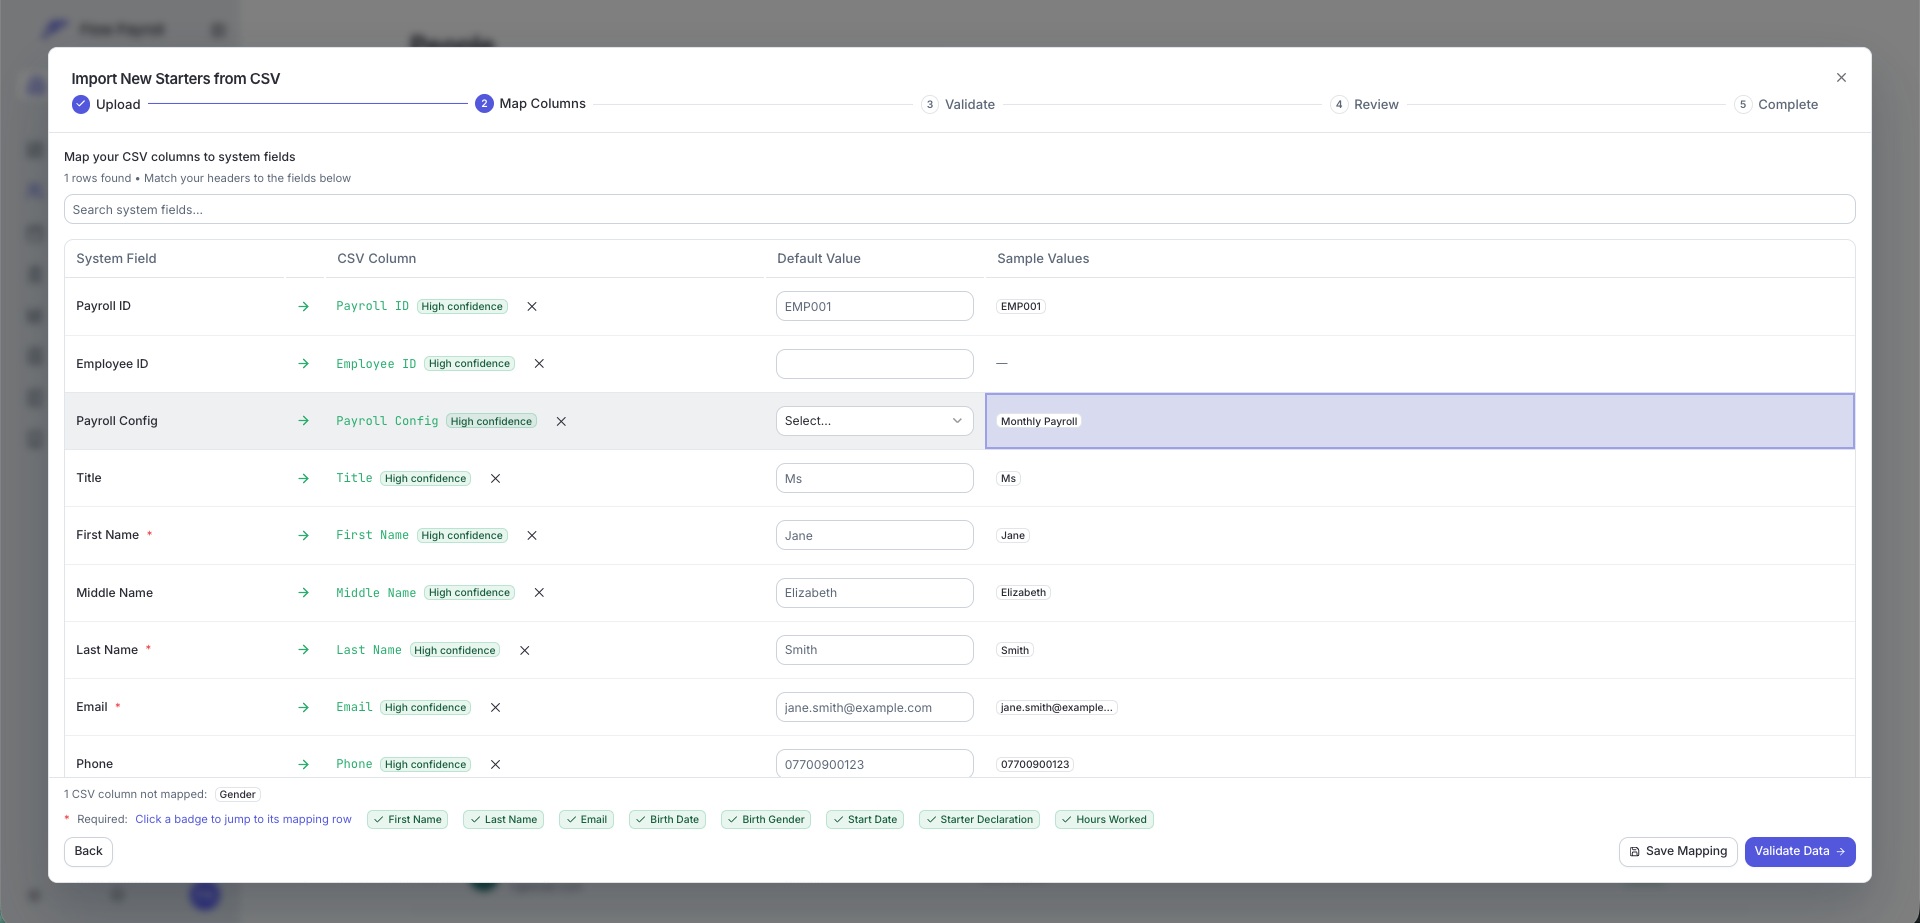The width and height of the screenshot is (1920, 923).
Task: Click the Monthly Payroll sample value
Action: click(x=1039, y=422)
